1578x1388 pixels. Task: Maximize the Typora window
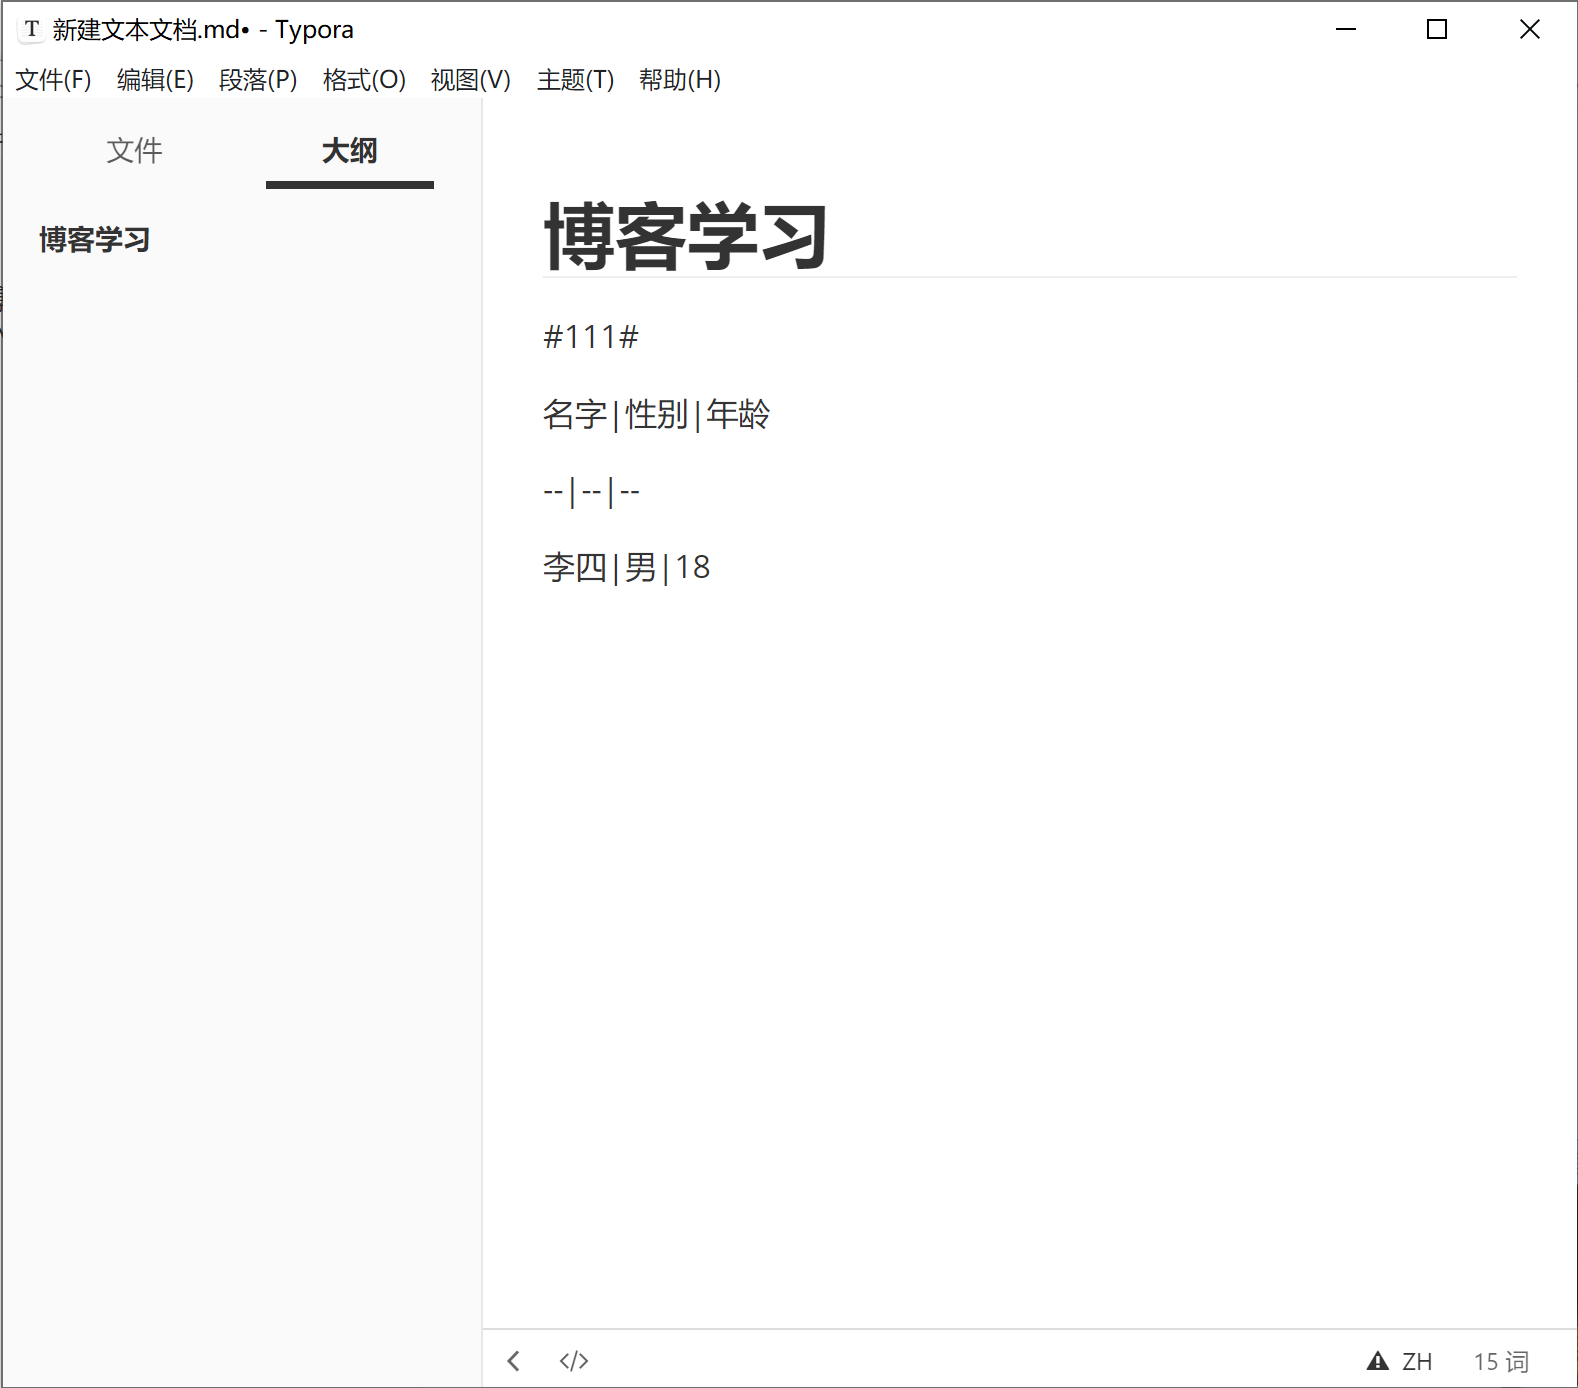1437,29
